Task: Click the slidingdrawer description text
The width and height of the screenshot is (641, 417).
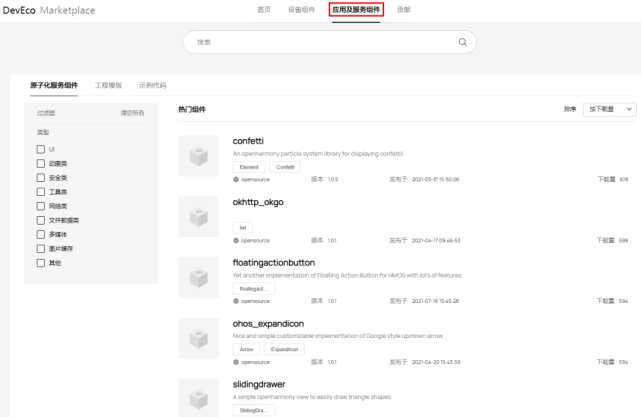Action: 312,397
